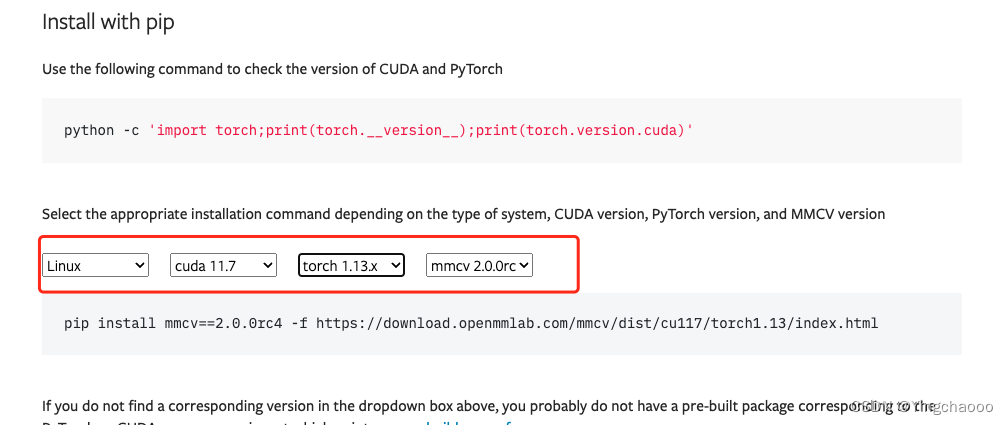Open the Linux system type dropdown
This screenshot has width=1008, height=425.
[95, 265]
